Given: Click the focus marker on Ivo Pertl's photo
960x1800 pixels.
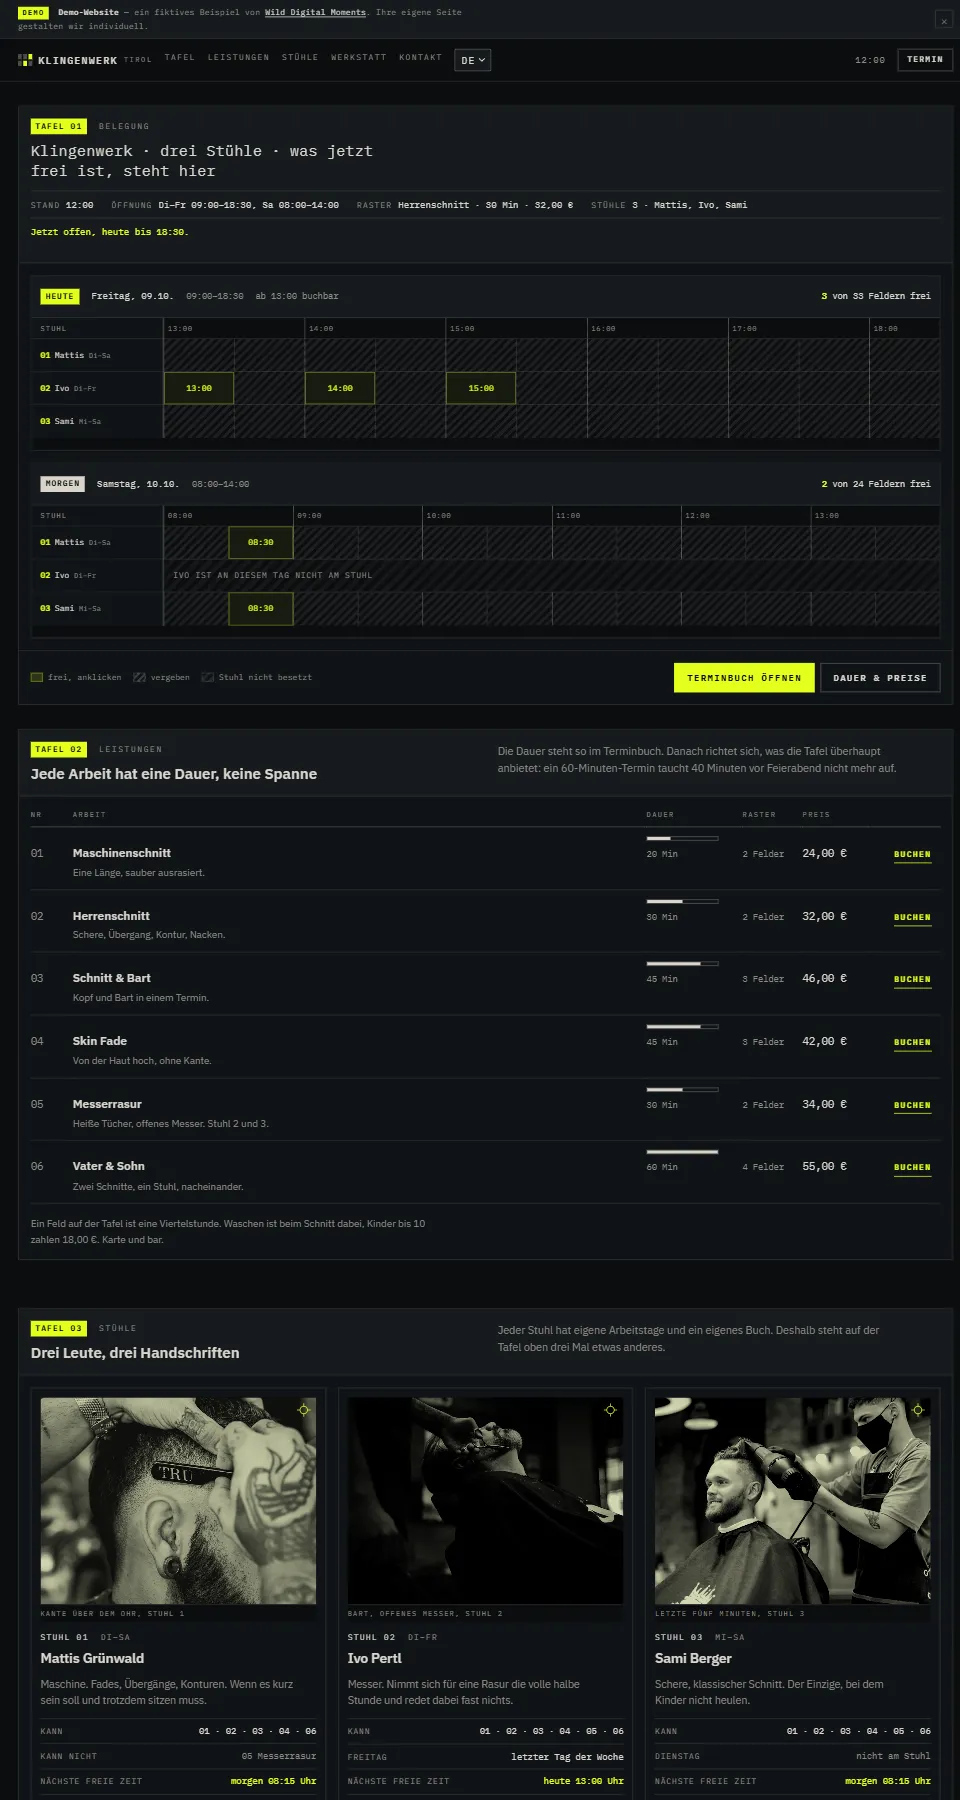Looking at the screenshot, I should (x=610, y=1410).
